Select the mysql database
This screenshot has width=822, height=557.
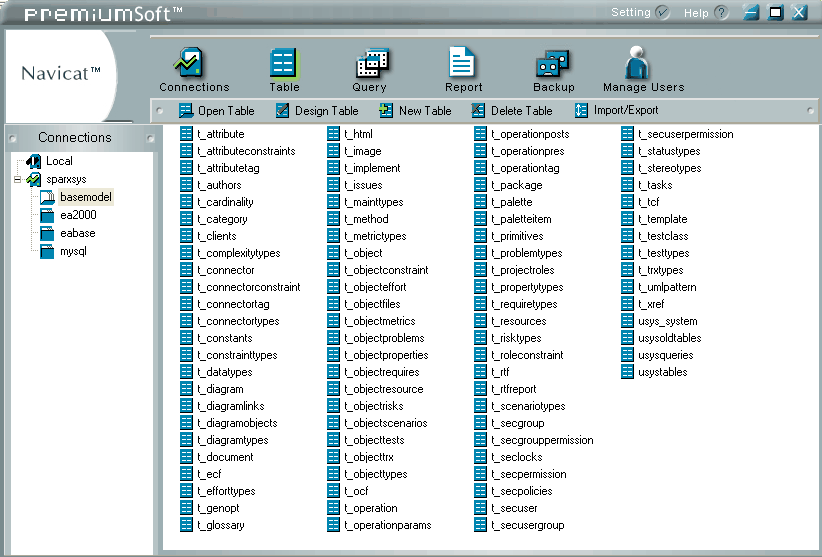[x=73, y=252]
